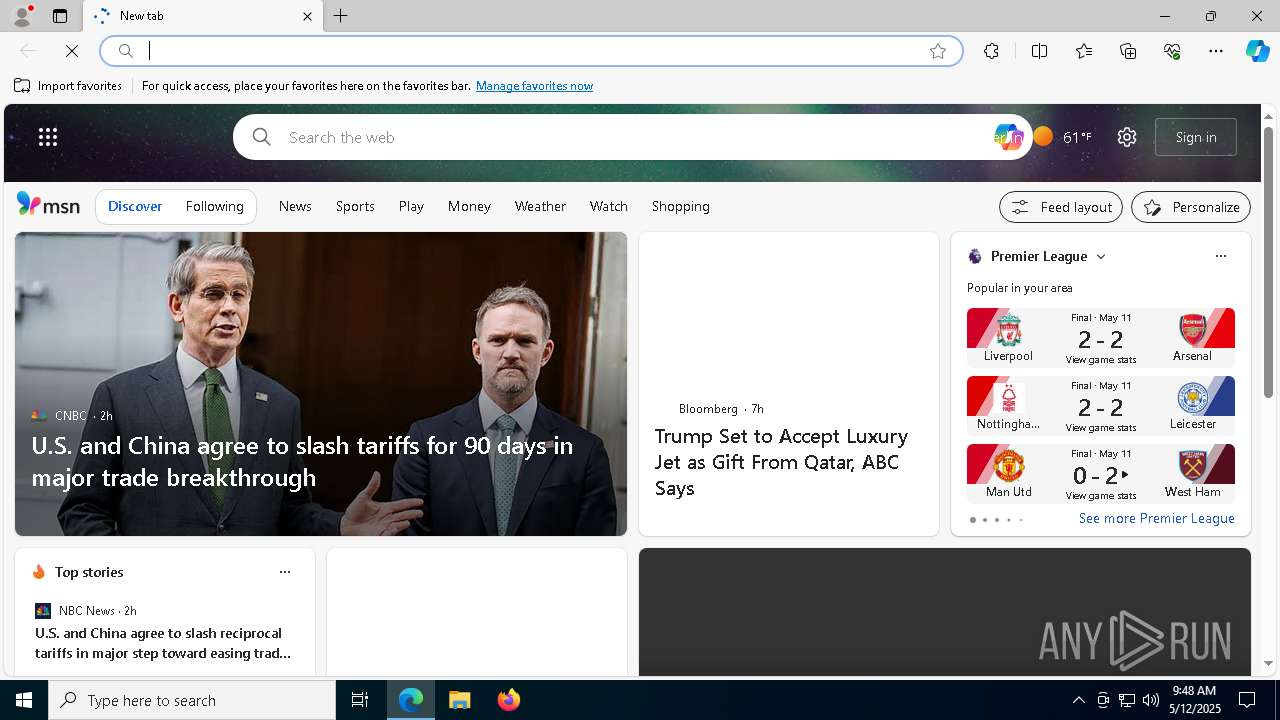Viewport: 1280px width, 720px height.
Task: Toggle the Split screen icon
Action: click(1040, 51)
